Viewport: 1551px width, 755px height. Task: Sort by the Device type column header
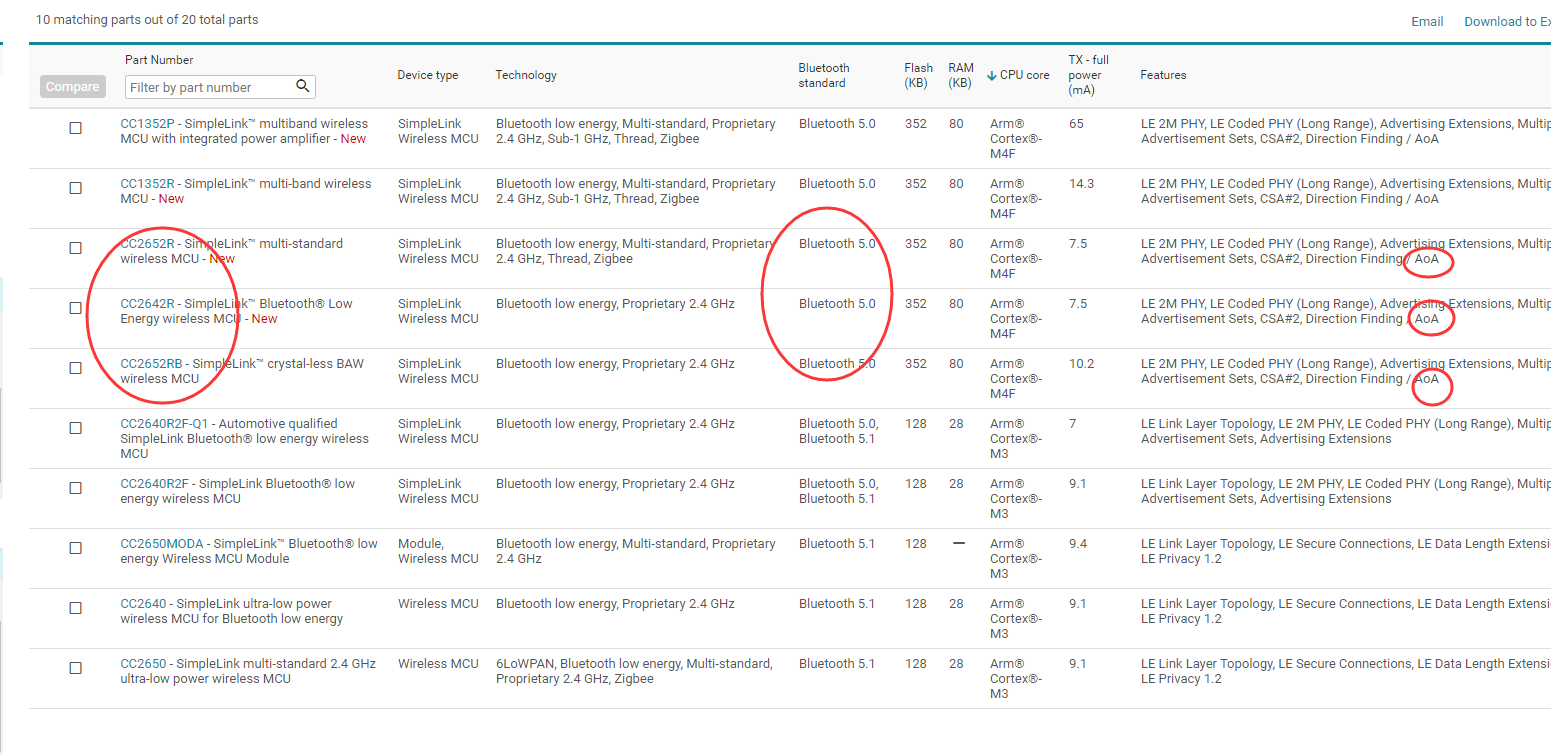point(427,75)
